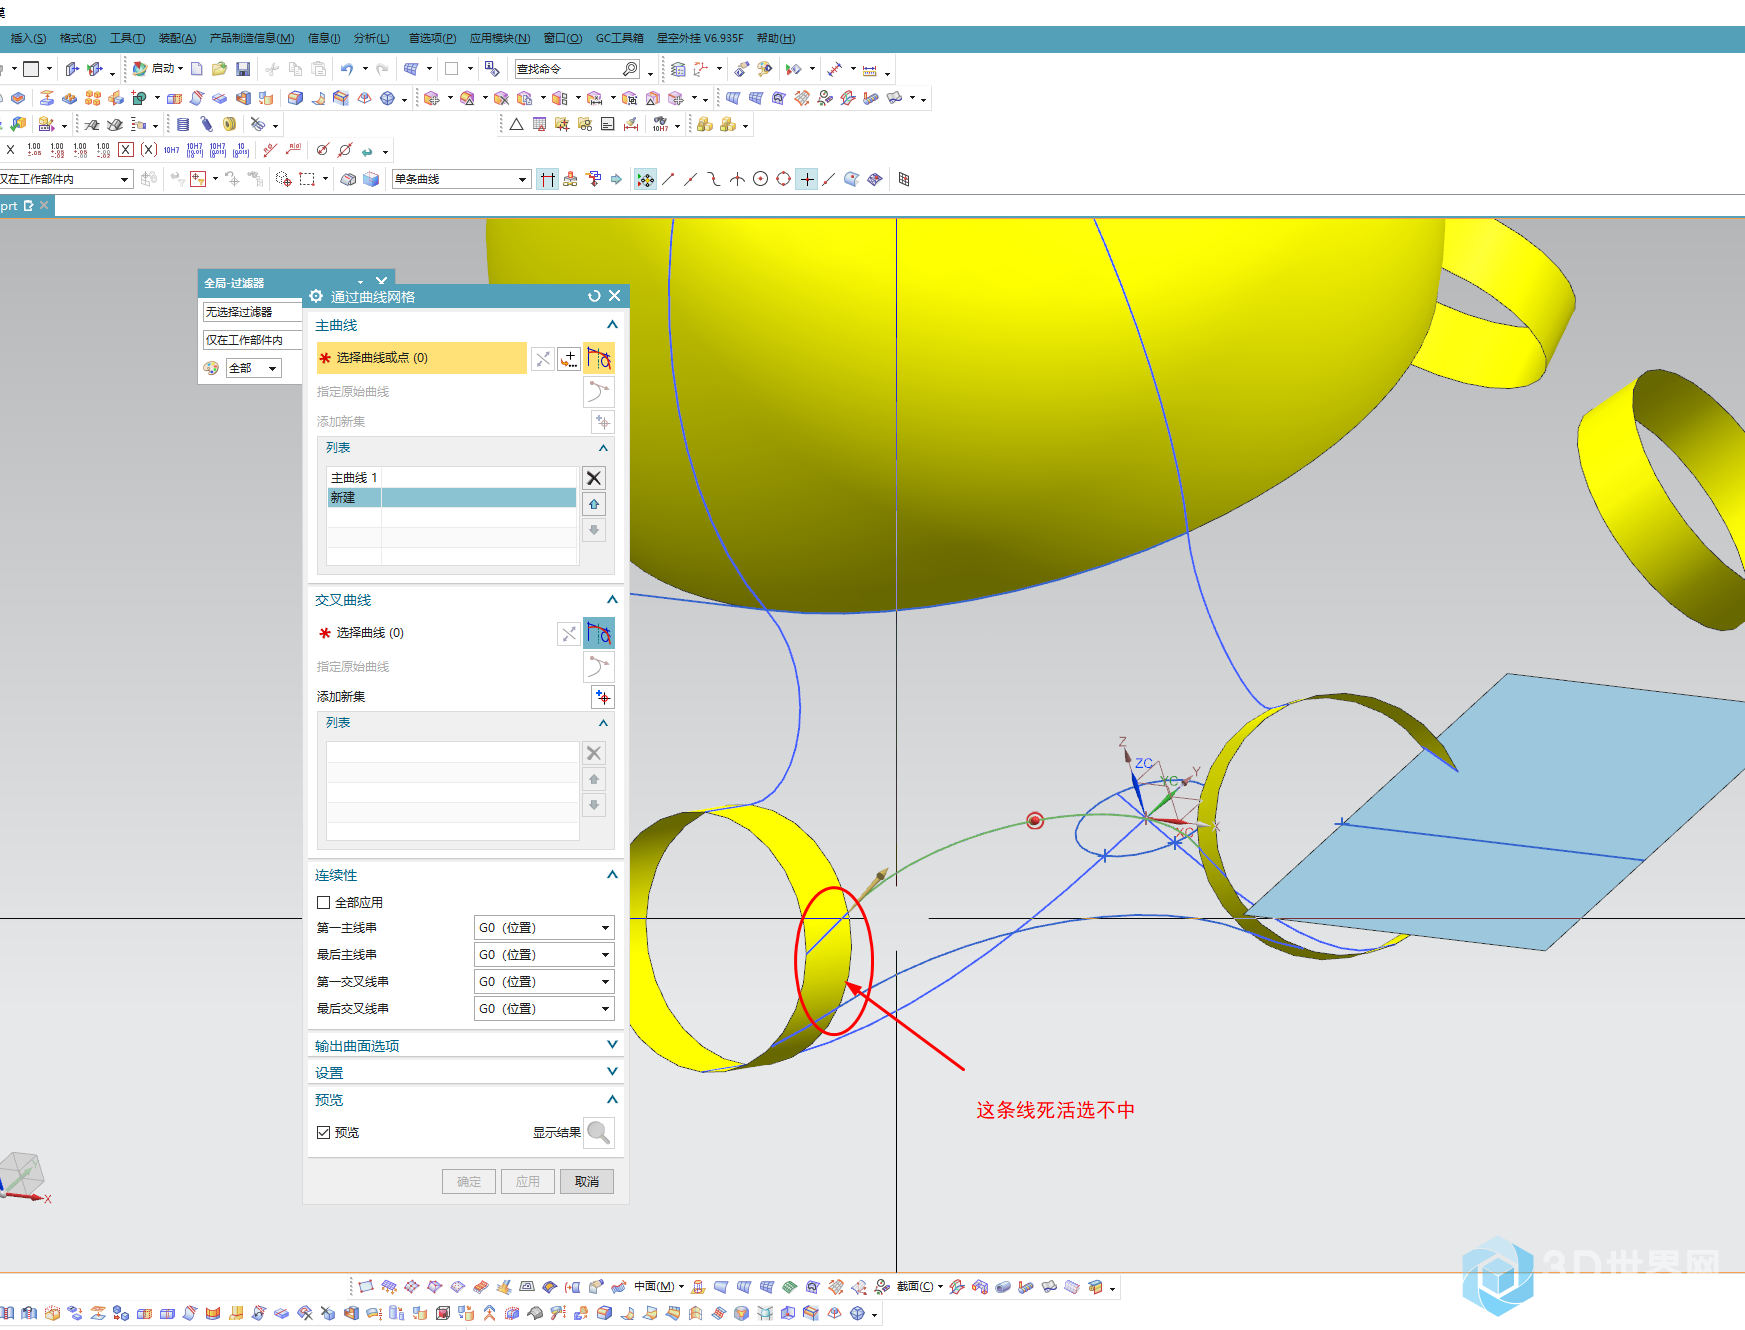Open the Mid-surface (中面) toolbar menu
Screen dimensions: 1745x1330
pos(658,1287)
